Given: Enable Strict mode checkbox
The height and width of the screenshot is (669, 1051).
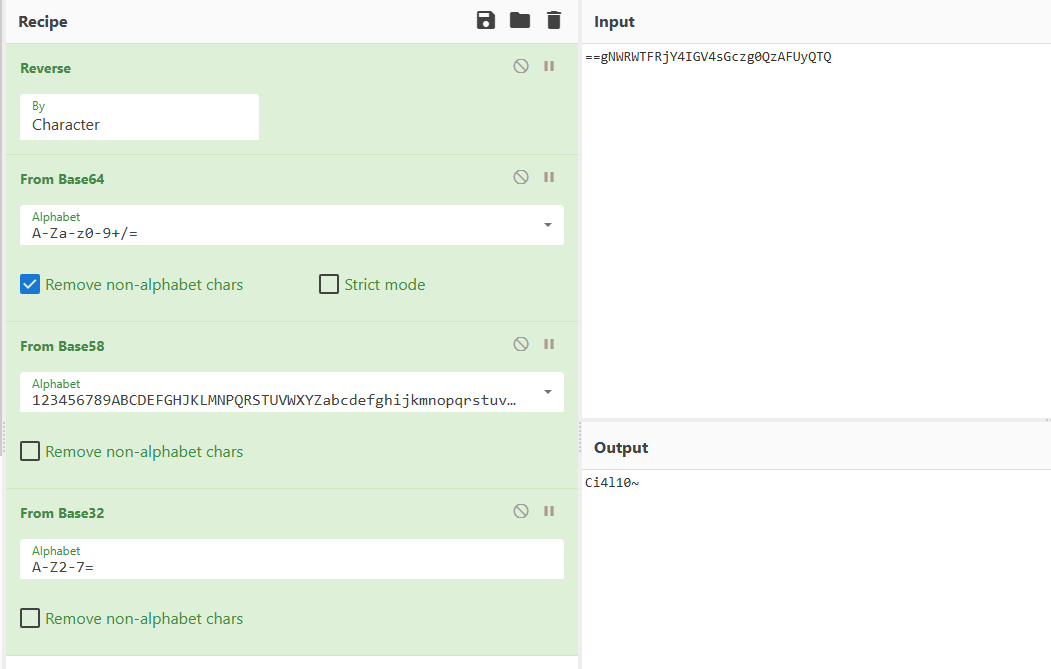Looking at the screenshot, I should click(x=329, y=285).
